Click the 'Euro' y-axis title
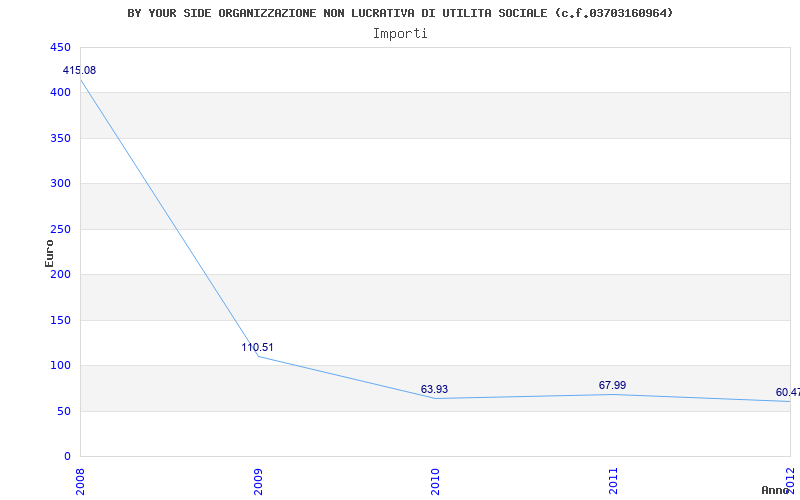Screen dimensions: 800x500 tap(49, 253)
